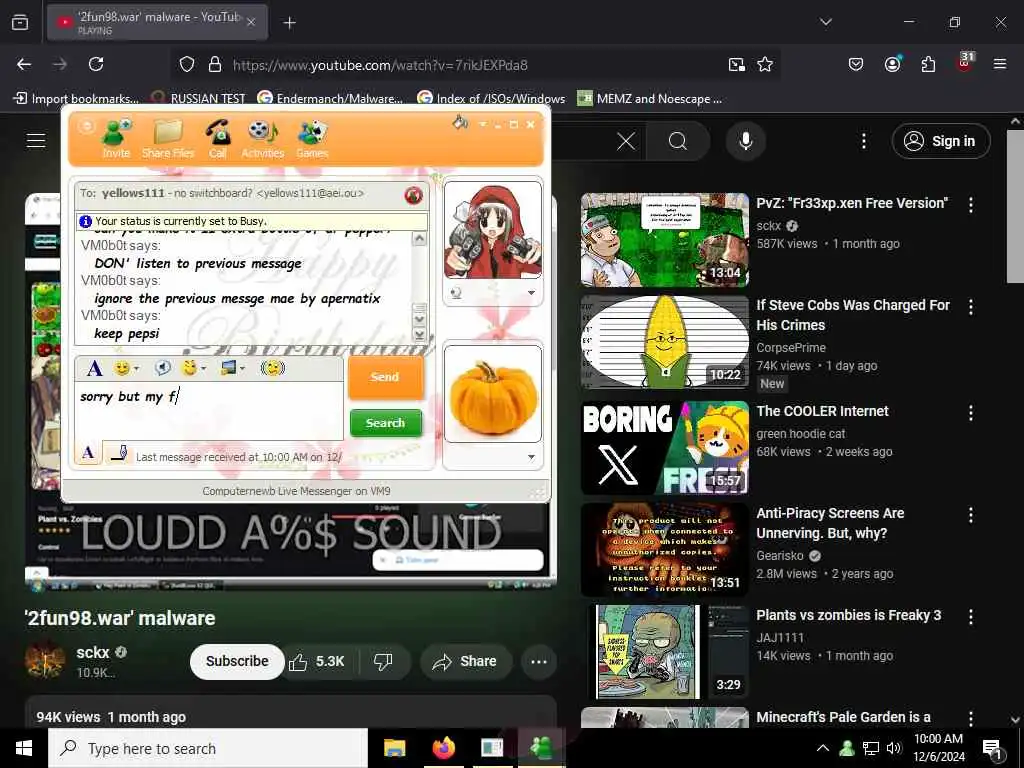The height and width of the screenshot is (768, 1024).
Task: Open Windows Start menu
Action: coord(24,748)
